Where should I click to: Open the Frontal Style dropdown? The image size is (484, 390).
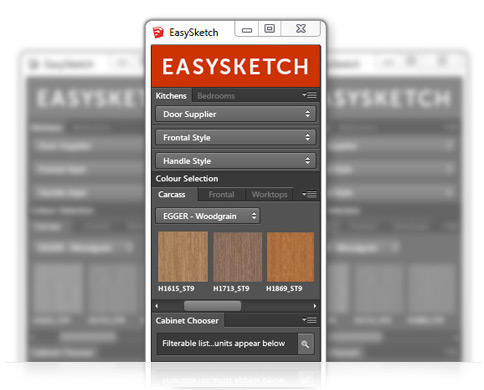point(236,137)
